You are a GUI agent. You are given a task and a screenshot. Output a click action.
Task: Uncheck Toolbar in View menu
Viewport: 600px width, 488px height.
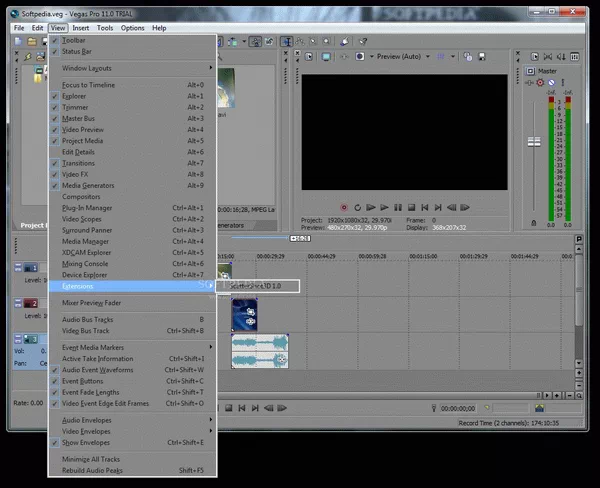coord(132,40)
